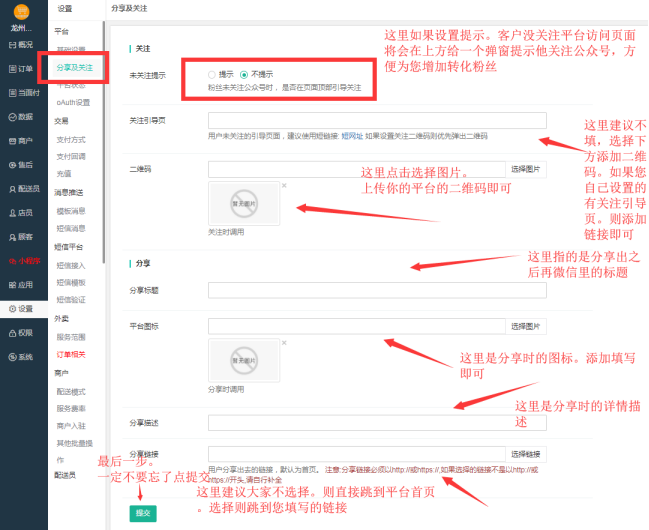The width and height of the screenshot is (649, 530).
Task: Open 订单 orders icon in sidebar
Action: [x=12, y=69]
